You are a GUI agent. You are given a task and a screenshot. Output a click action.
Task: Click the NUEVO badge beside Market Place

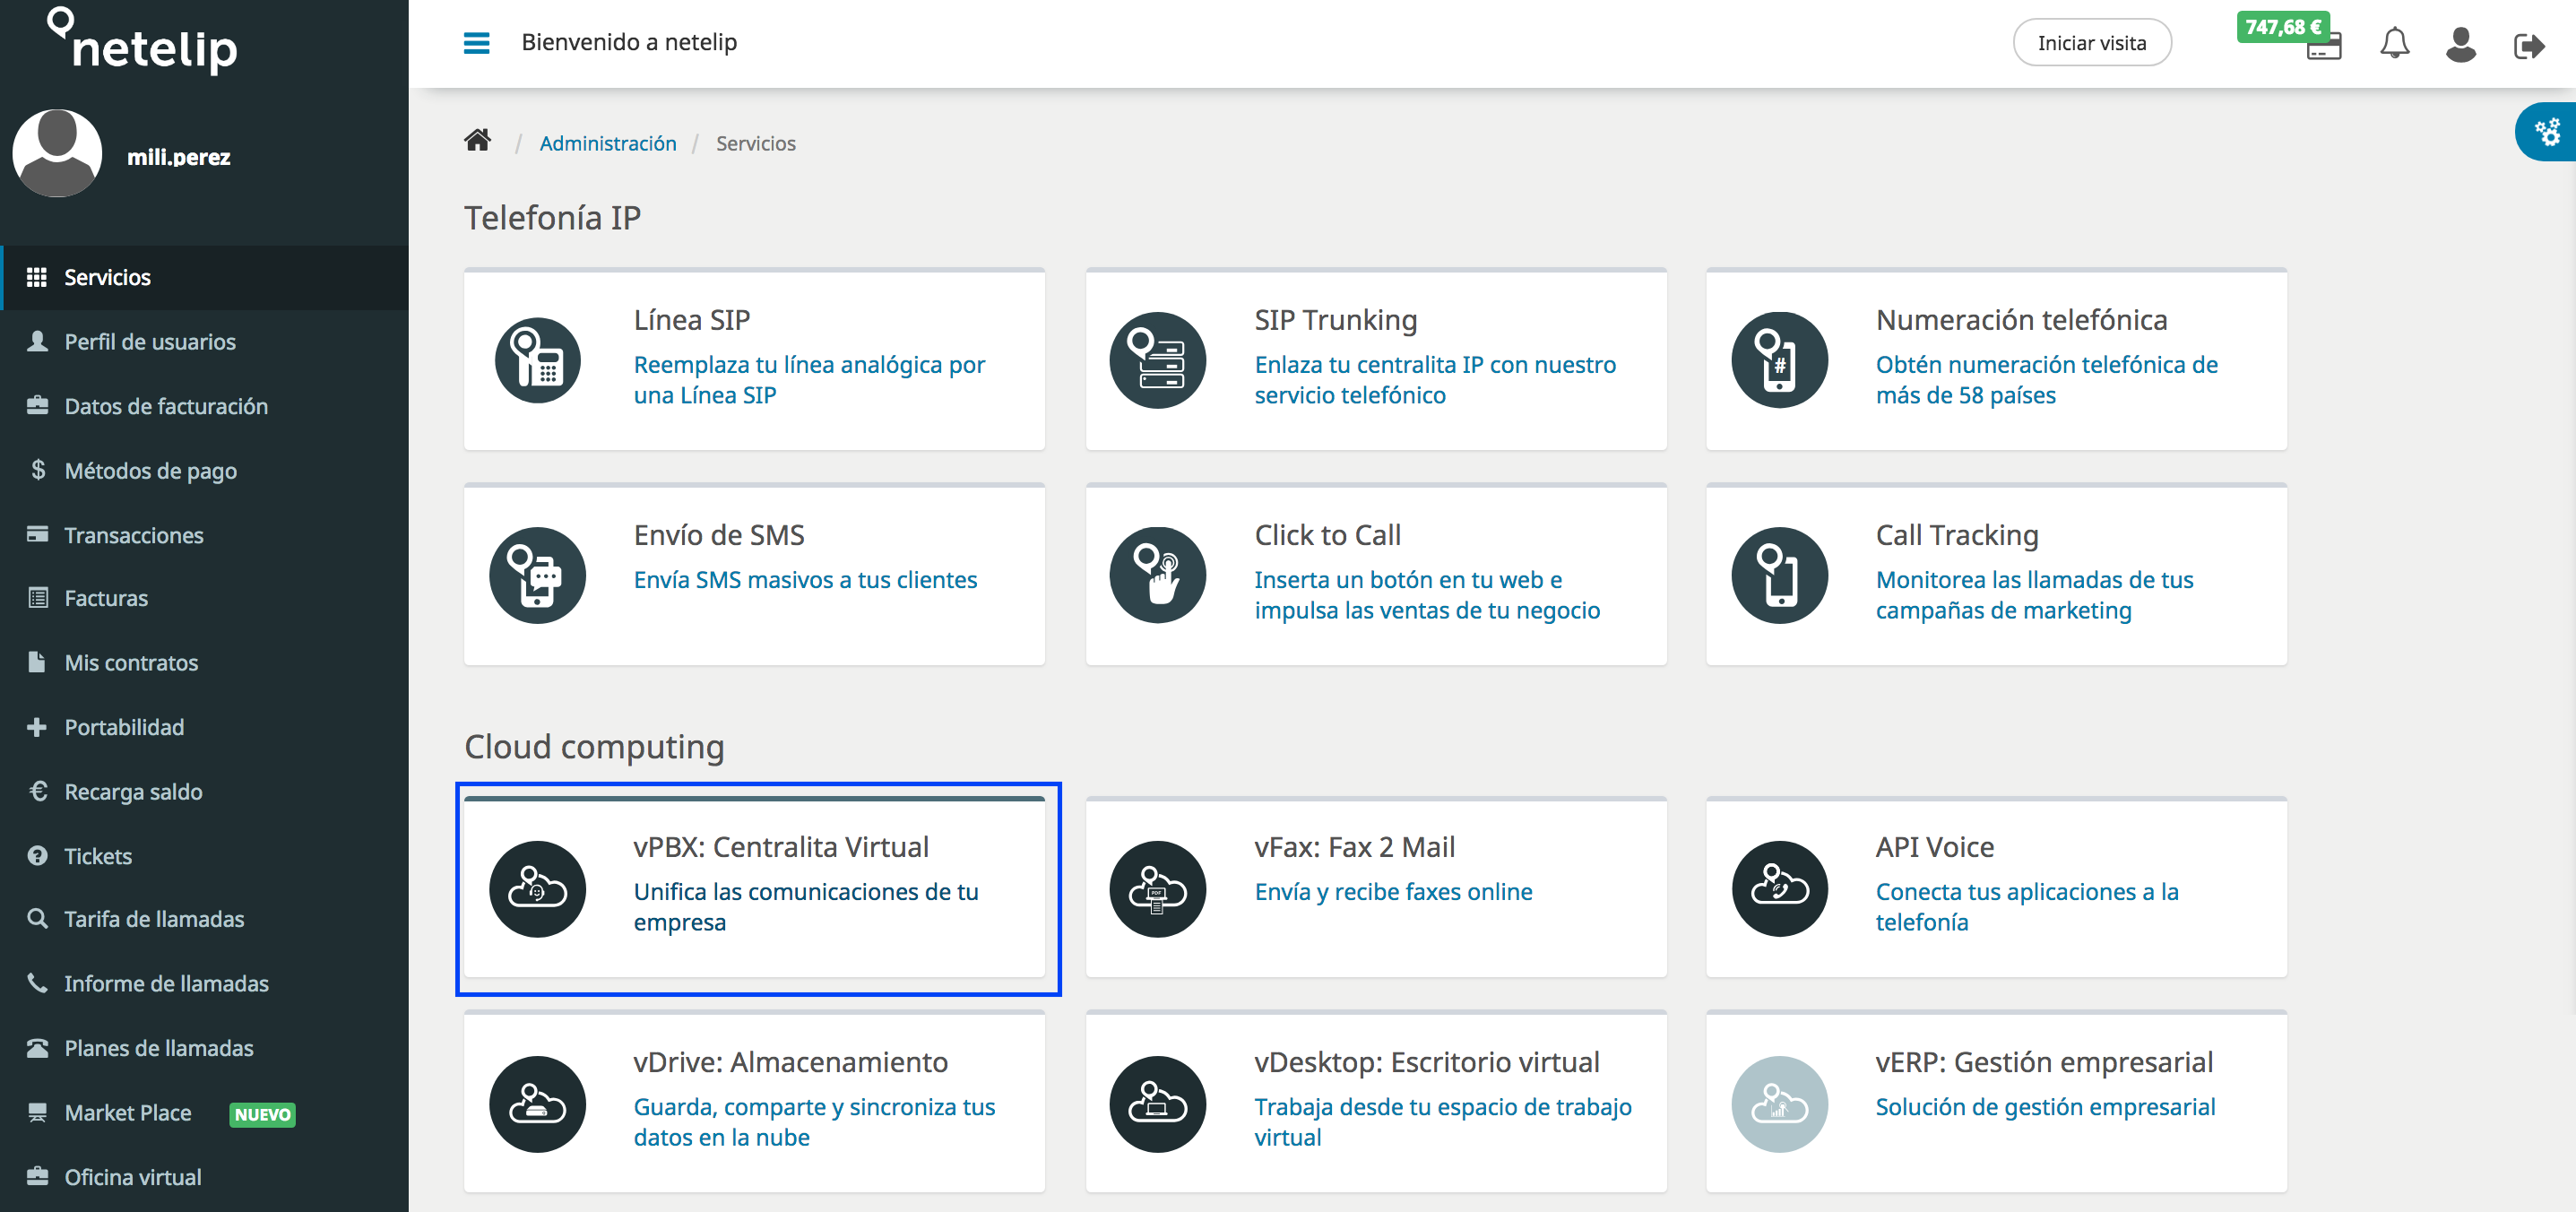262,1114
